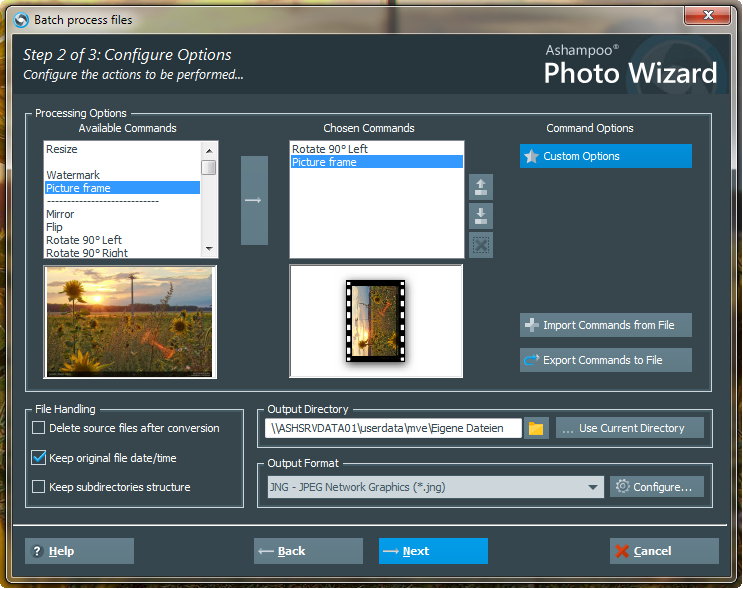Screen dimensions: 743x589
Task: Uncheck Keep original file date/time
Action: click(x=39, y=458)
